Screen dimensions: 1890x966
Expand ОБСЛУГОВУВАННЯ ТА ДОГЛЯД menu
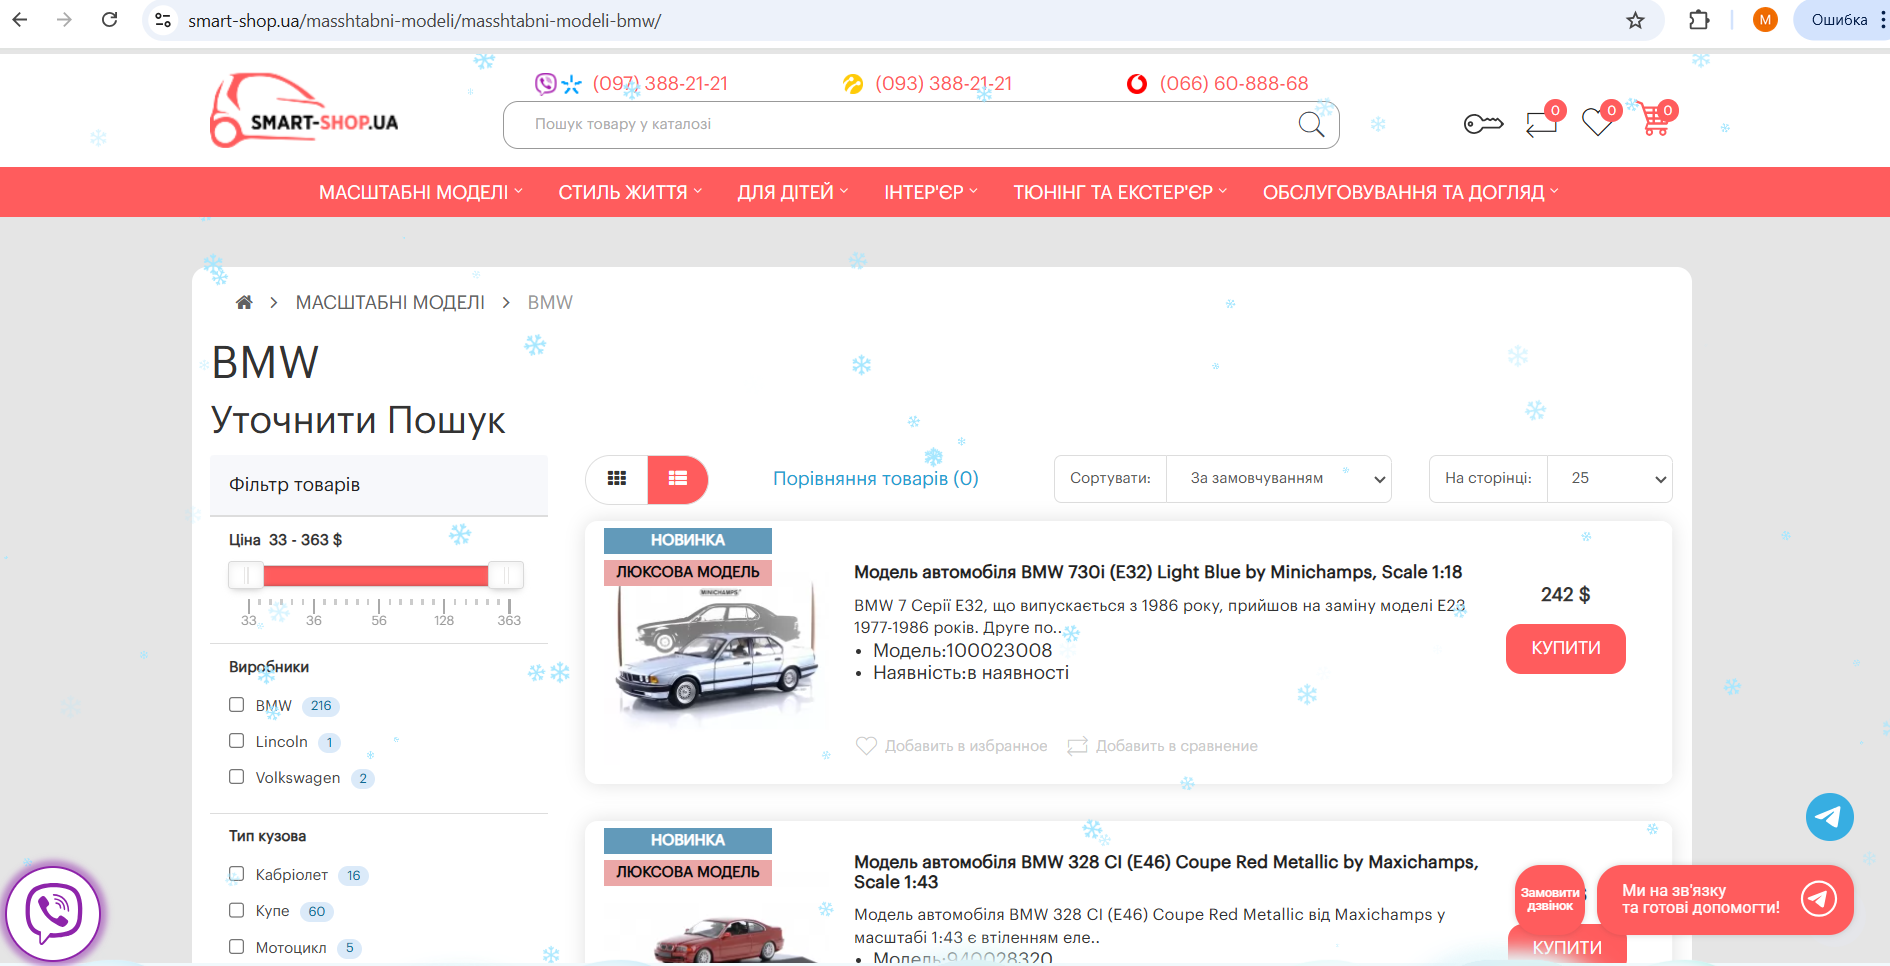[1411, 192]
